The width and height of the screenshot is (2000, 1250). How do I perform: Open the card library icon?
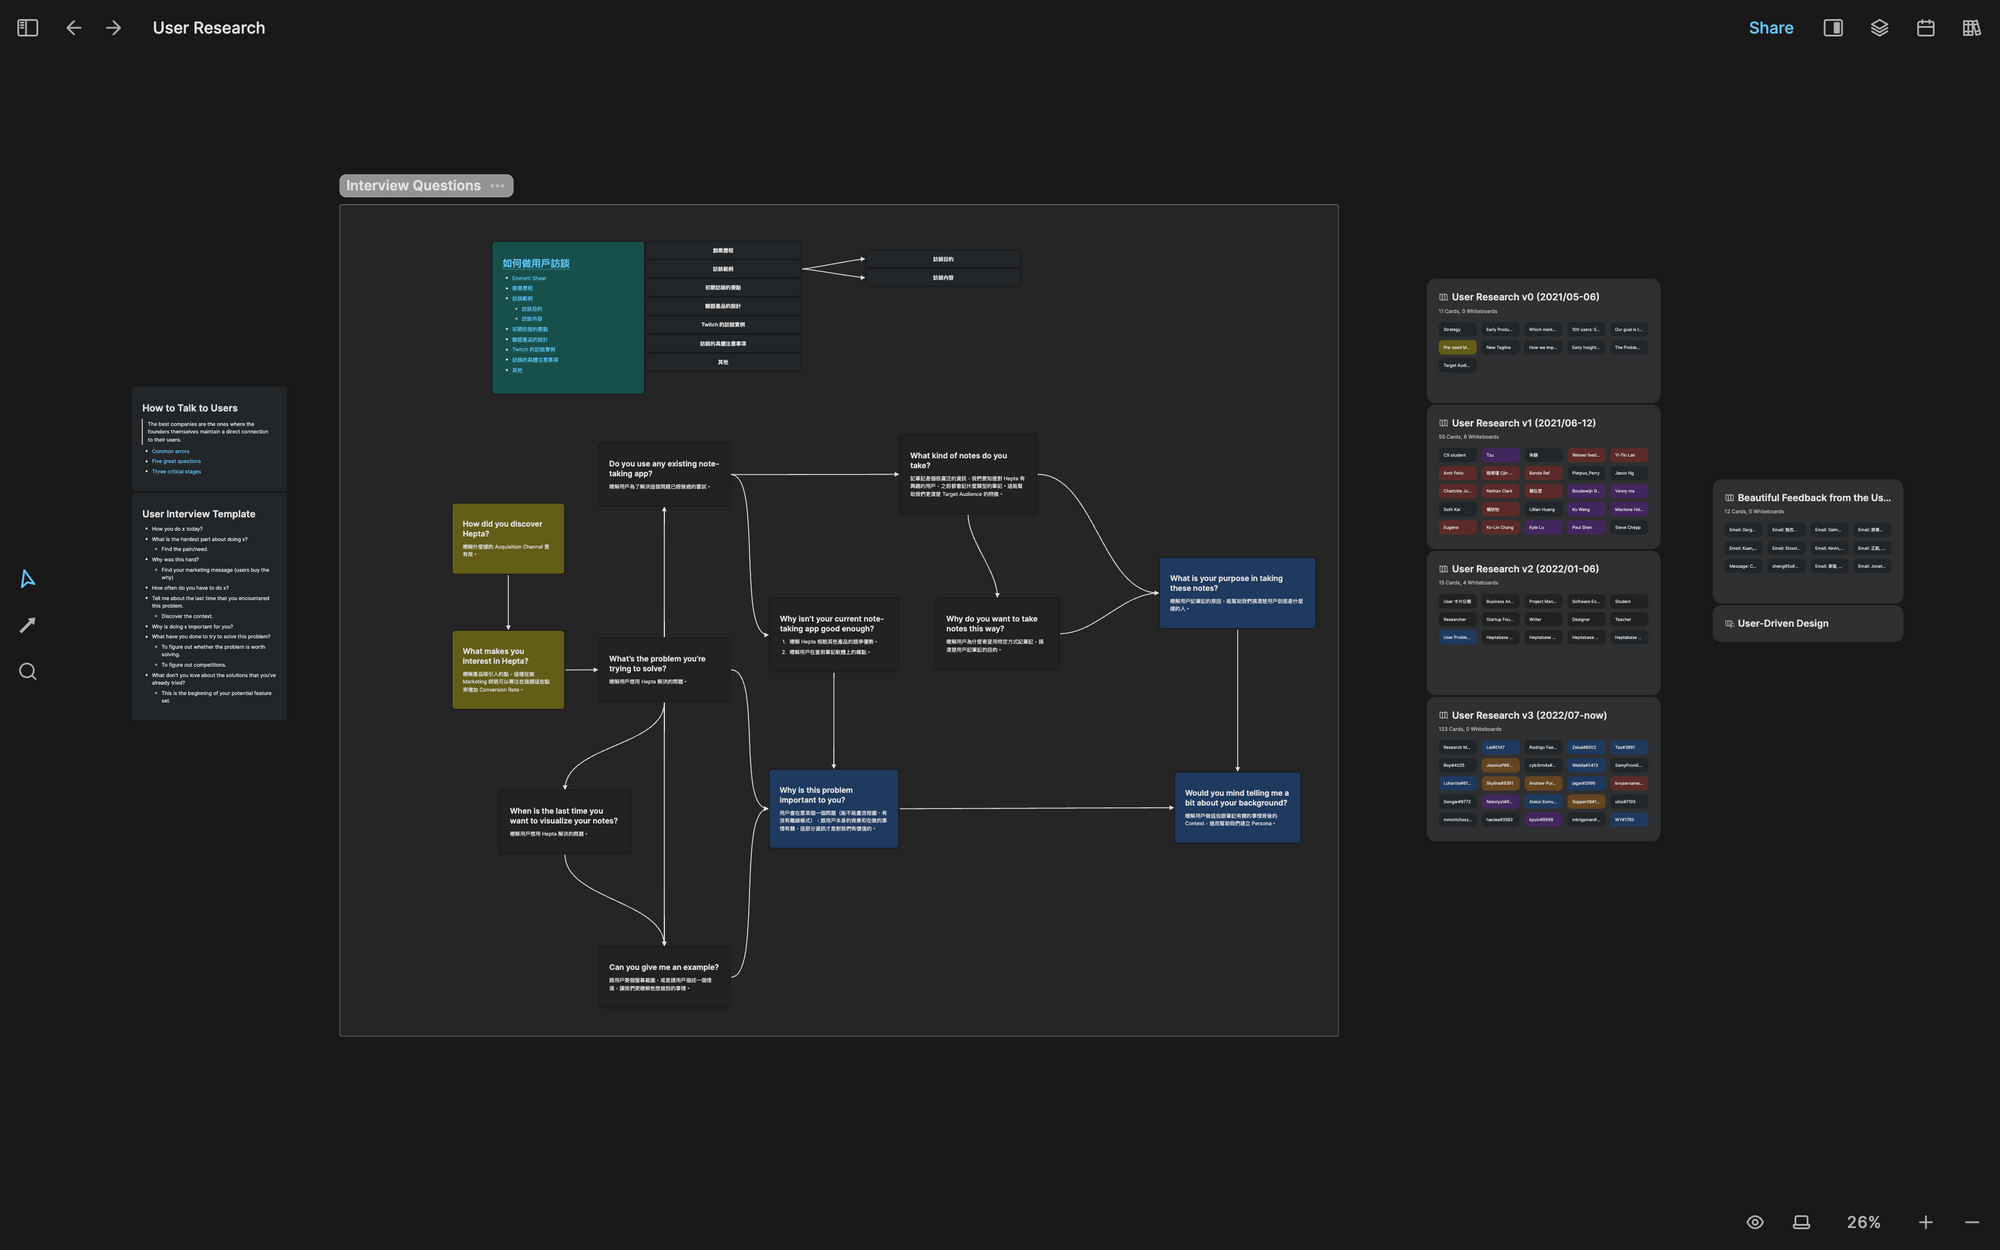[1971, 28]
